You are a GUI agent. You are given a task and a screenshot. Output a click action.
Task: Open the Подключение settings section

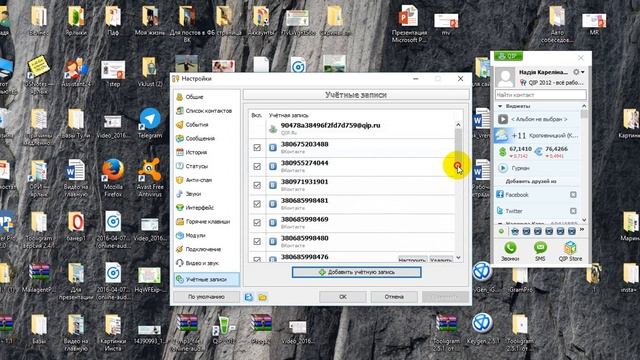pyautogui.click(x=207, y=249)
